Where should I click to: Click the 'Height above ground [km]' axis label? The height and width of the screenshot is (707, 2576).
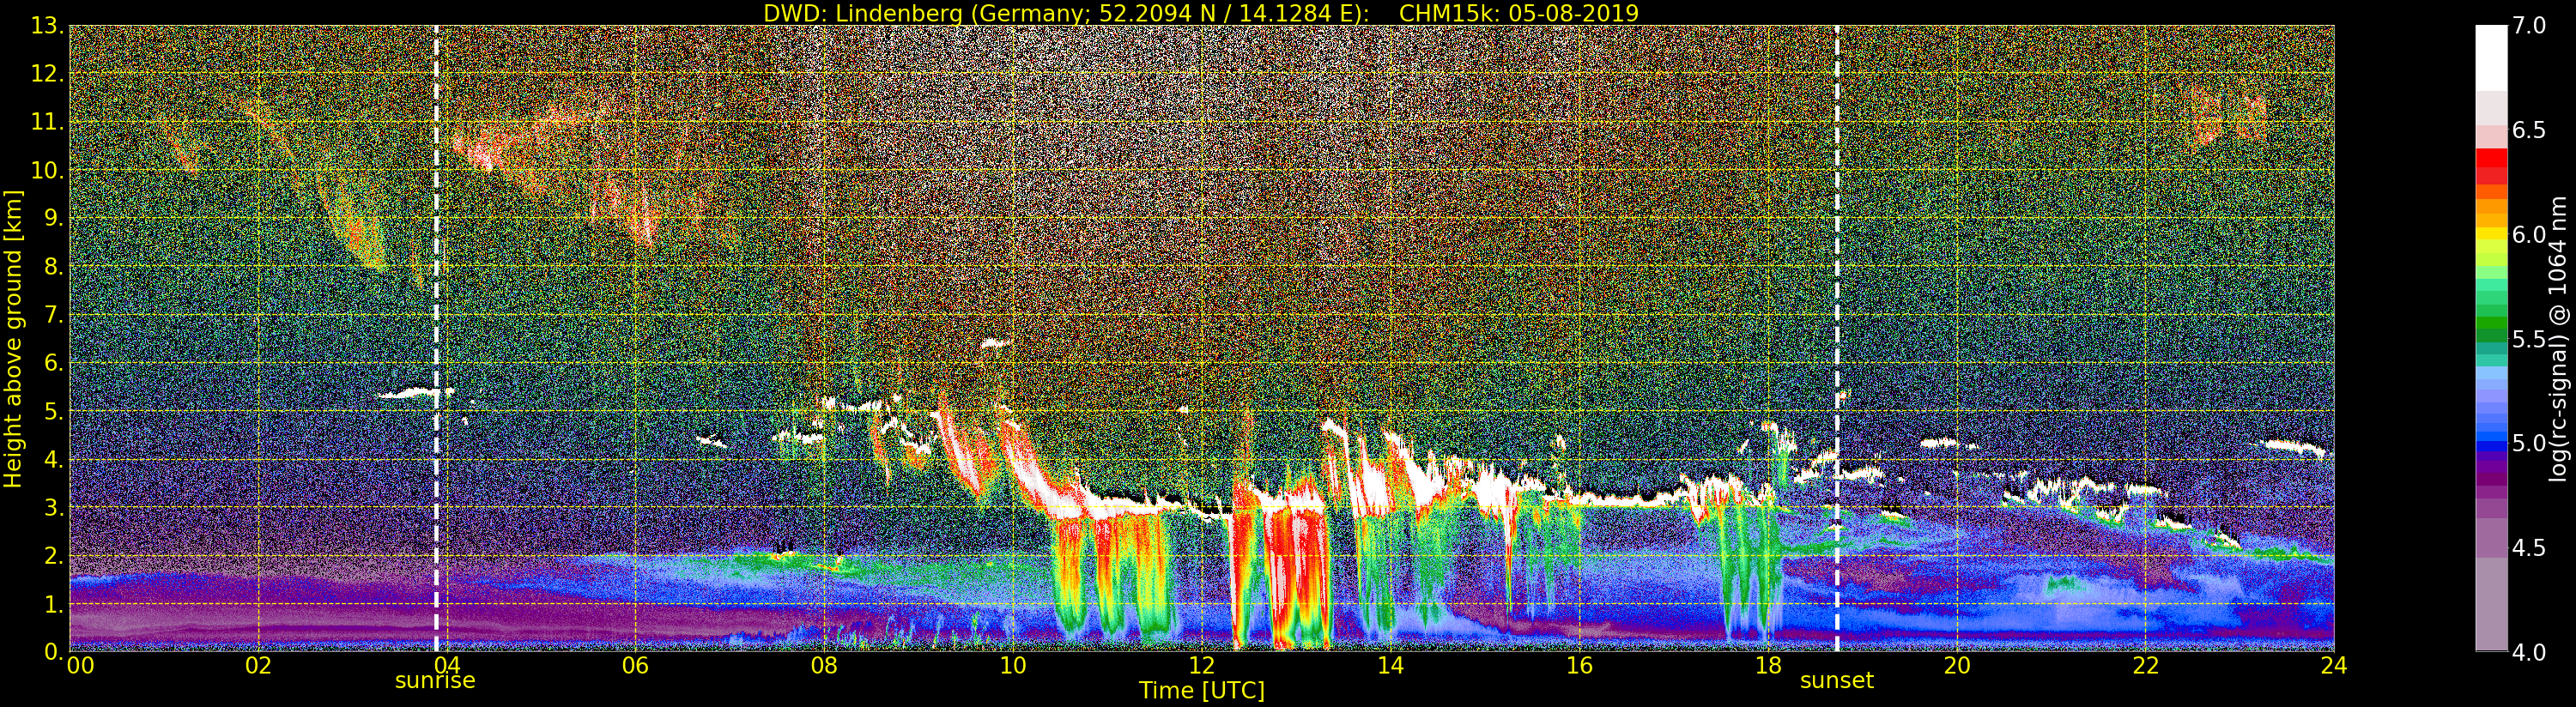pos(13,339)
